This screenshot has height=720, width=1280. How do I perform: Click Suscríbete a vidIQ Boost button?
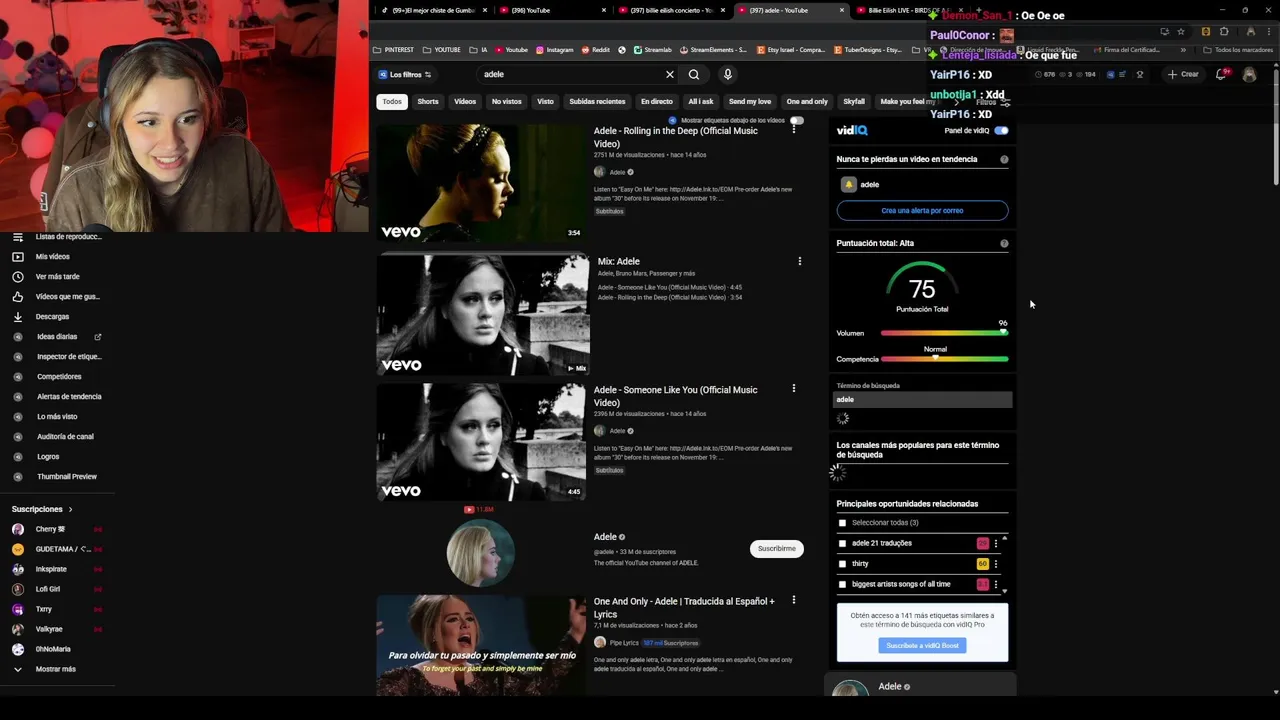click(922, 645)
